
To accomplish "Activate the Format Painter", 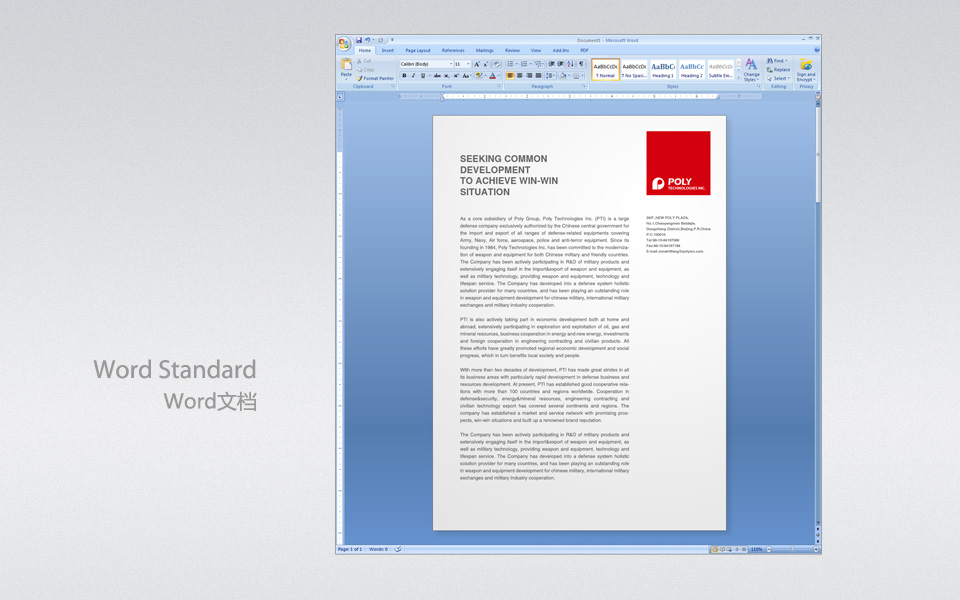I will pyautogui.click(x=375, y=78).
